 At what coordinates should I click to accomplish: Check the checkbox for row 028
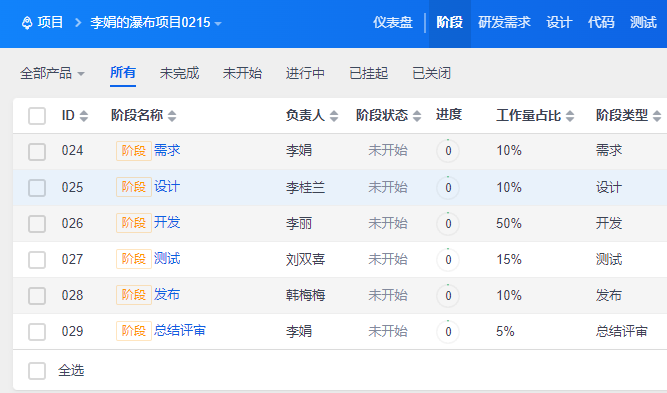(37, 296)
